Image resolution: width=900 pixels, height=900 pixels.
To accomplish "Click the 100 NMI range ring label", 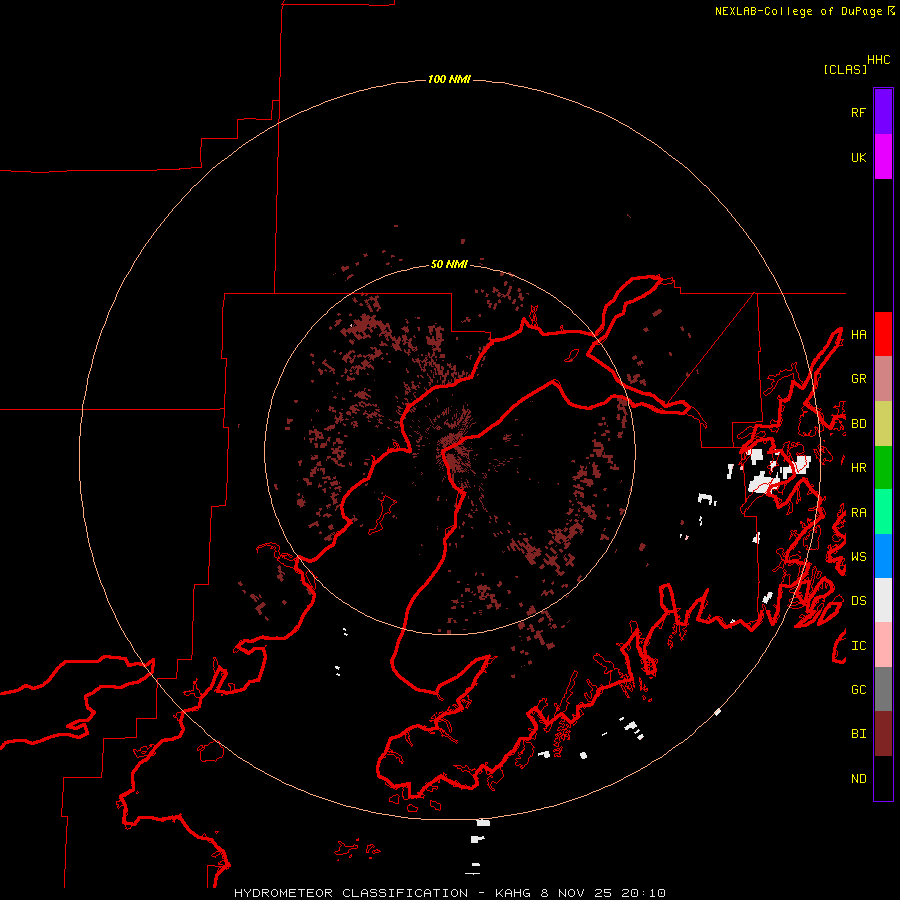I will [449, 79].
